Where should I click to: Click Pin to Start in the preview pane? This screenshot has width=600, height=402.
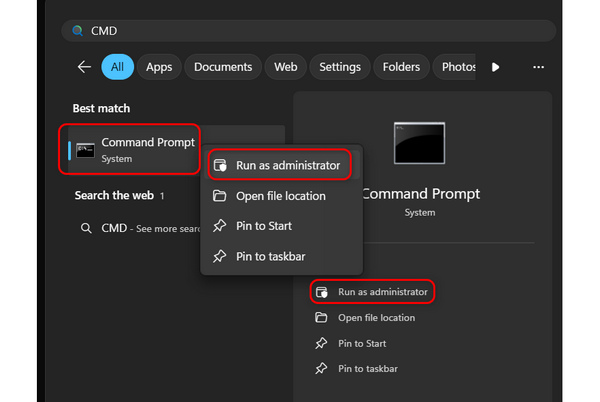point(364,343)
